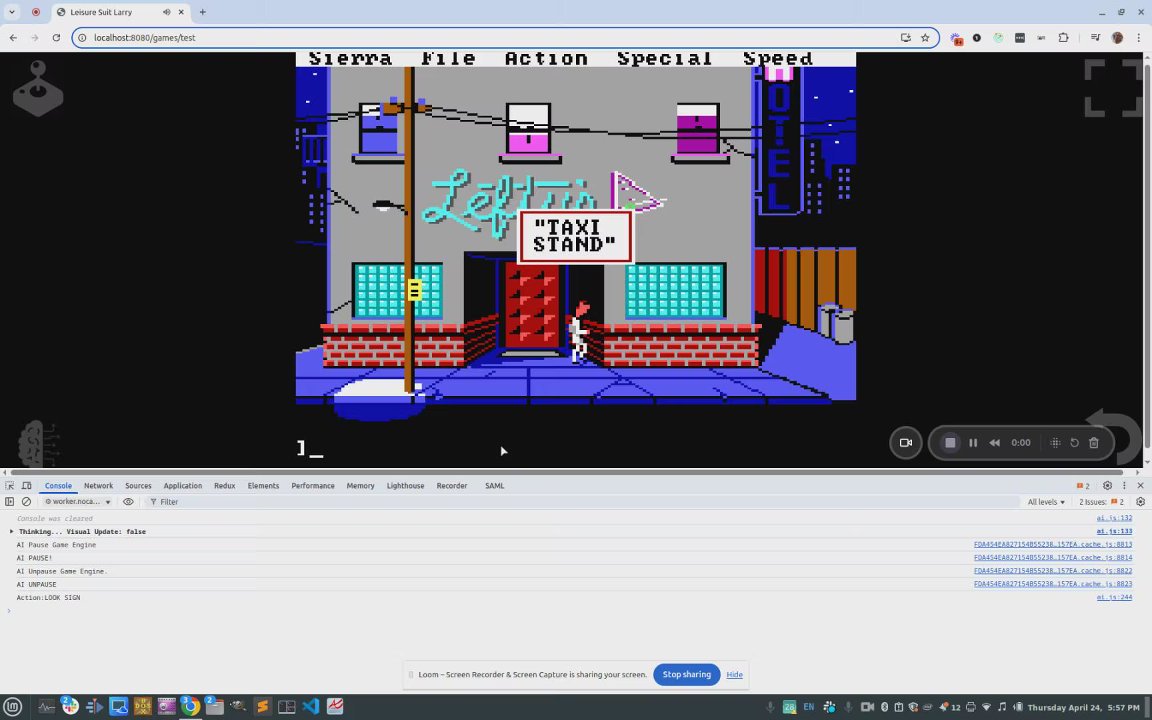Click the console prompt chevron

click(x=9, y=611)
